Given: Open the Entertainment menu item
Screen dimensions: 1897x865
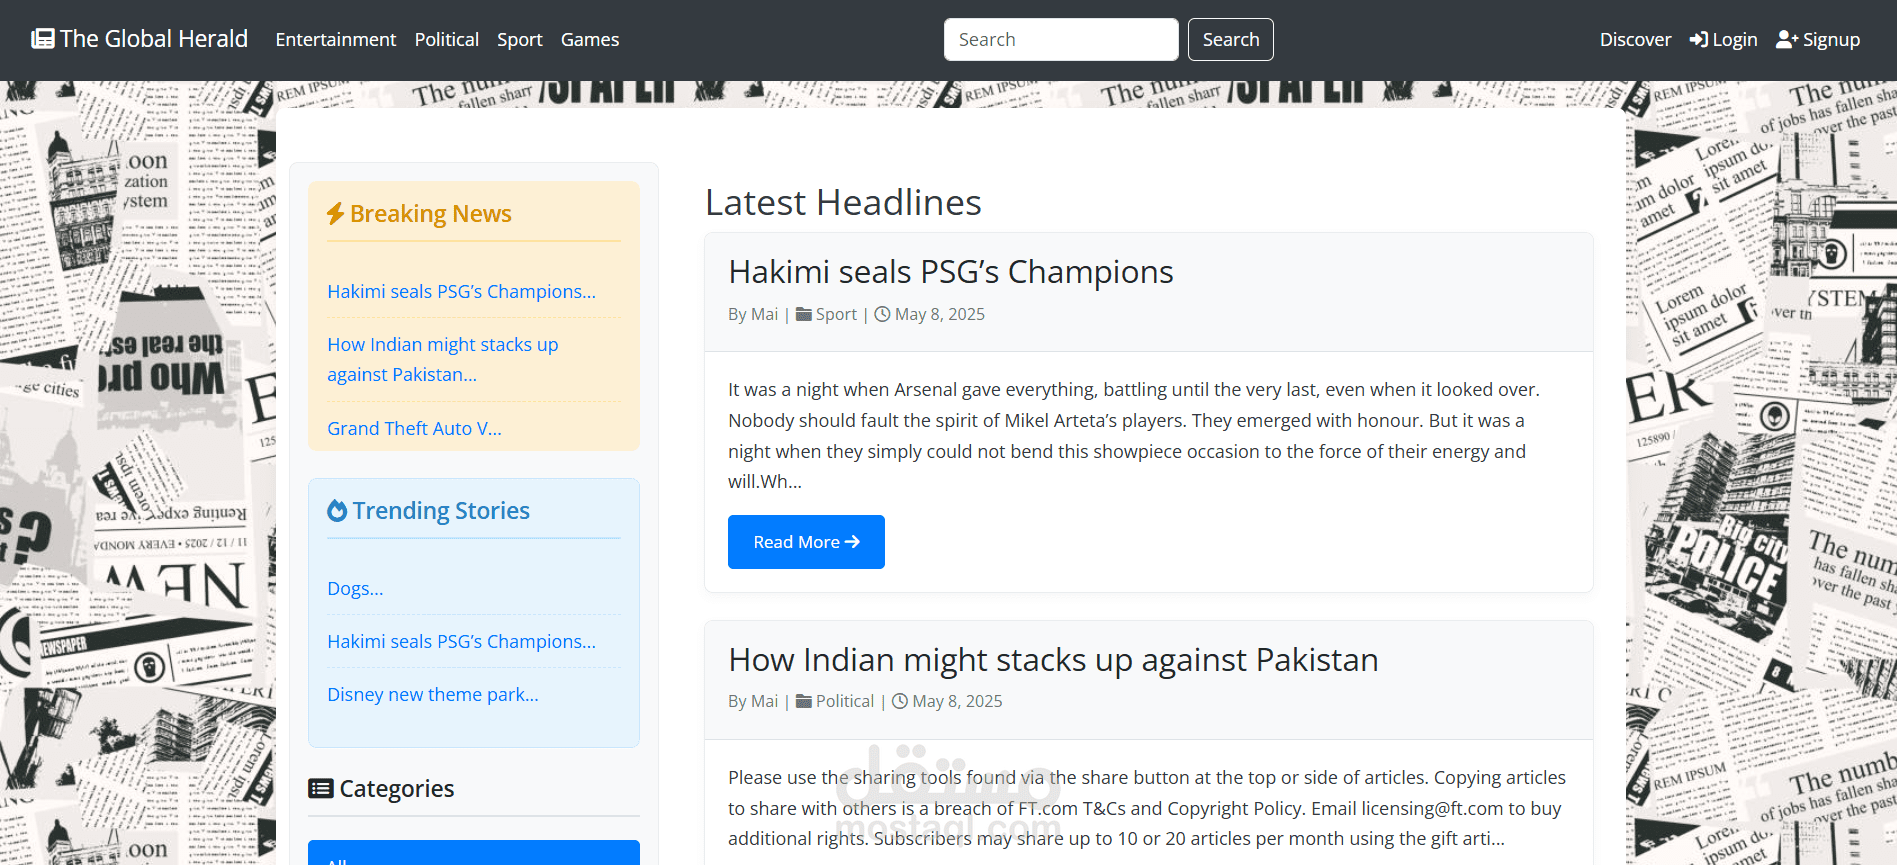Looking at the screenshot, I should click(336, 39).
